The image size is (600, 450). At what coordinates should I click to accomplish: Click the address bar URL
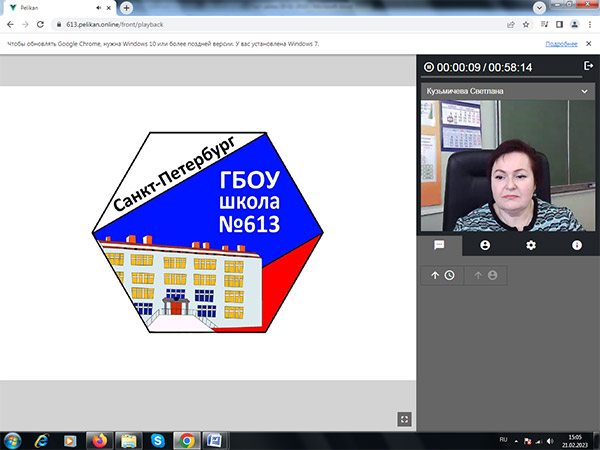coord(115,24)
